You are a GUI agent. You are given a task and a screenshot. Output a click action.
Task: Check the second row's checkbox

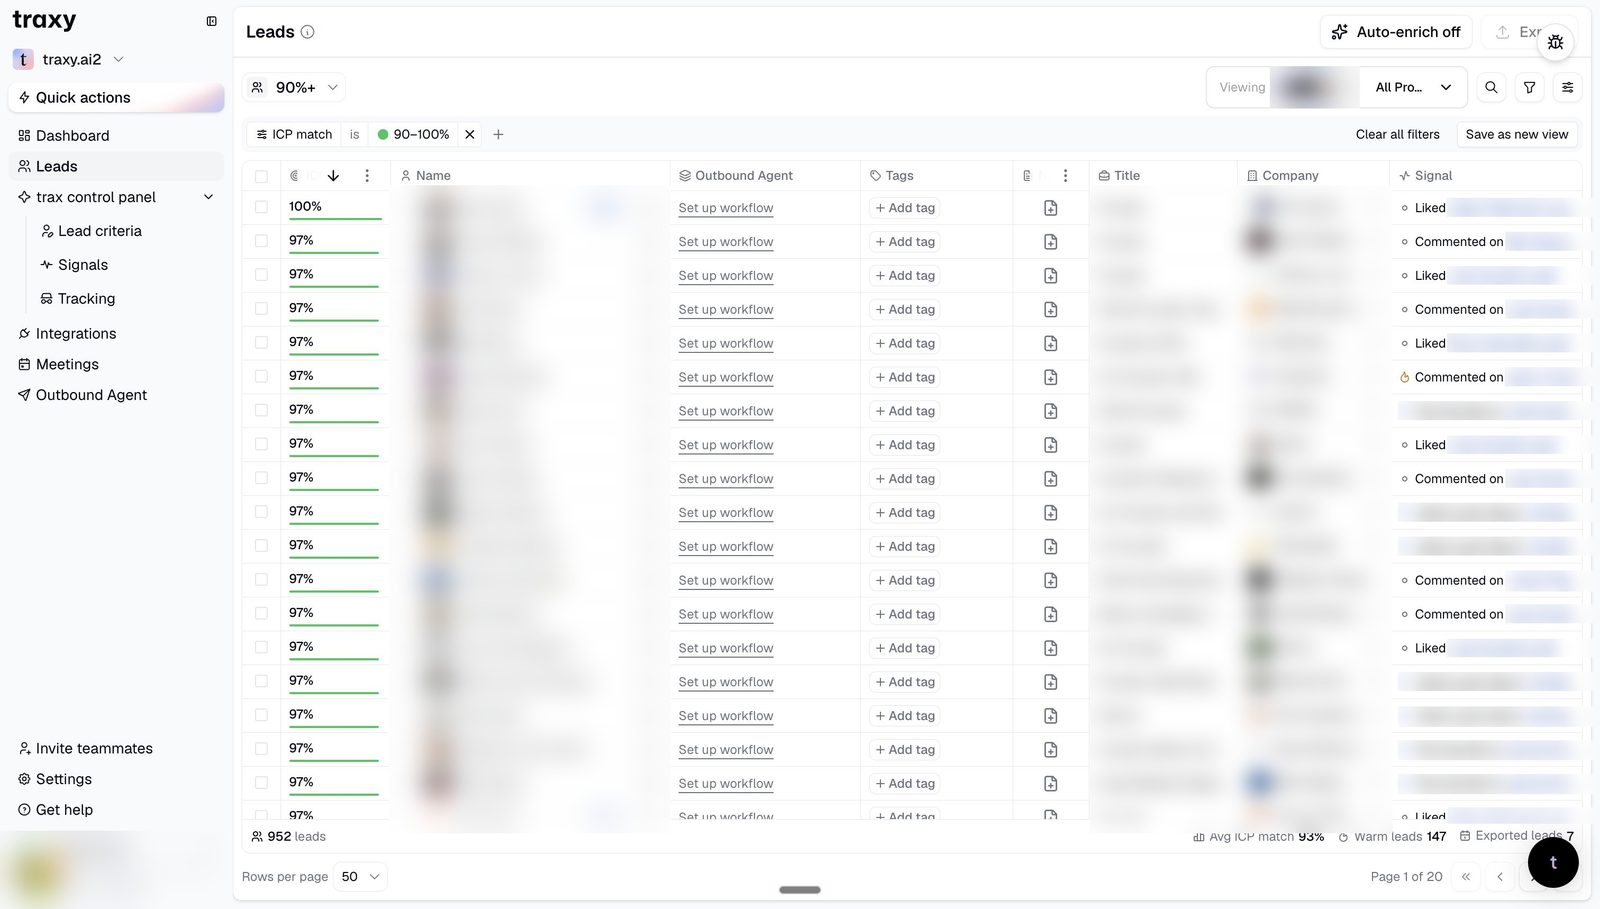coord(261,241)
